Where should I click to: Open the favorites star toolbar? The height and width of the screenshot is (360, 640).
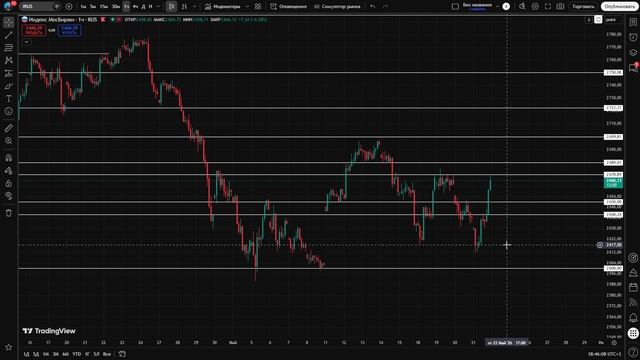(x=9, y=347)
